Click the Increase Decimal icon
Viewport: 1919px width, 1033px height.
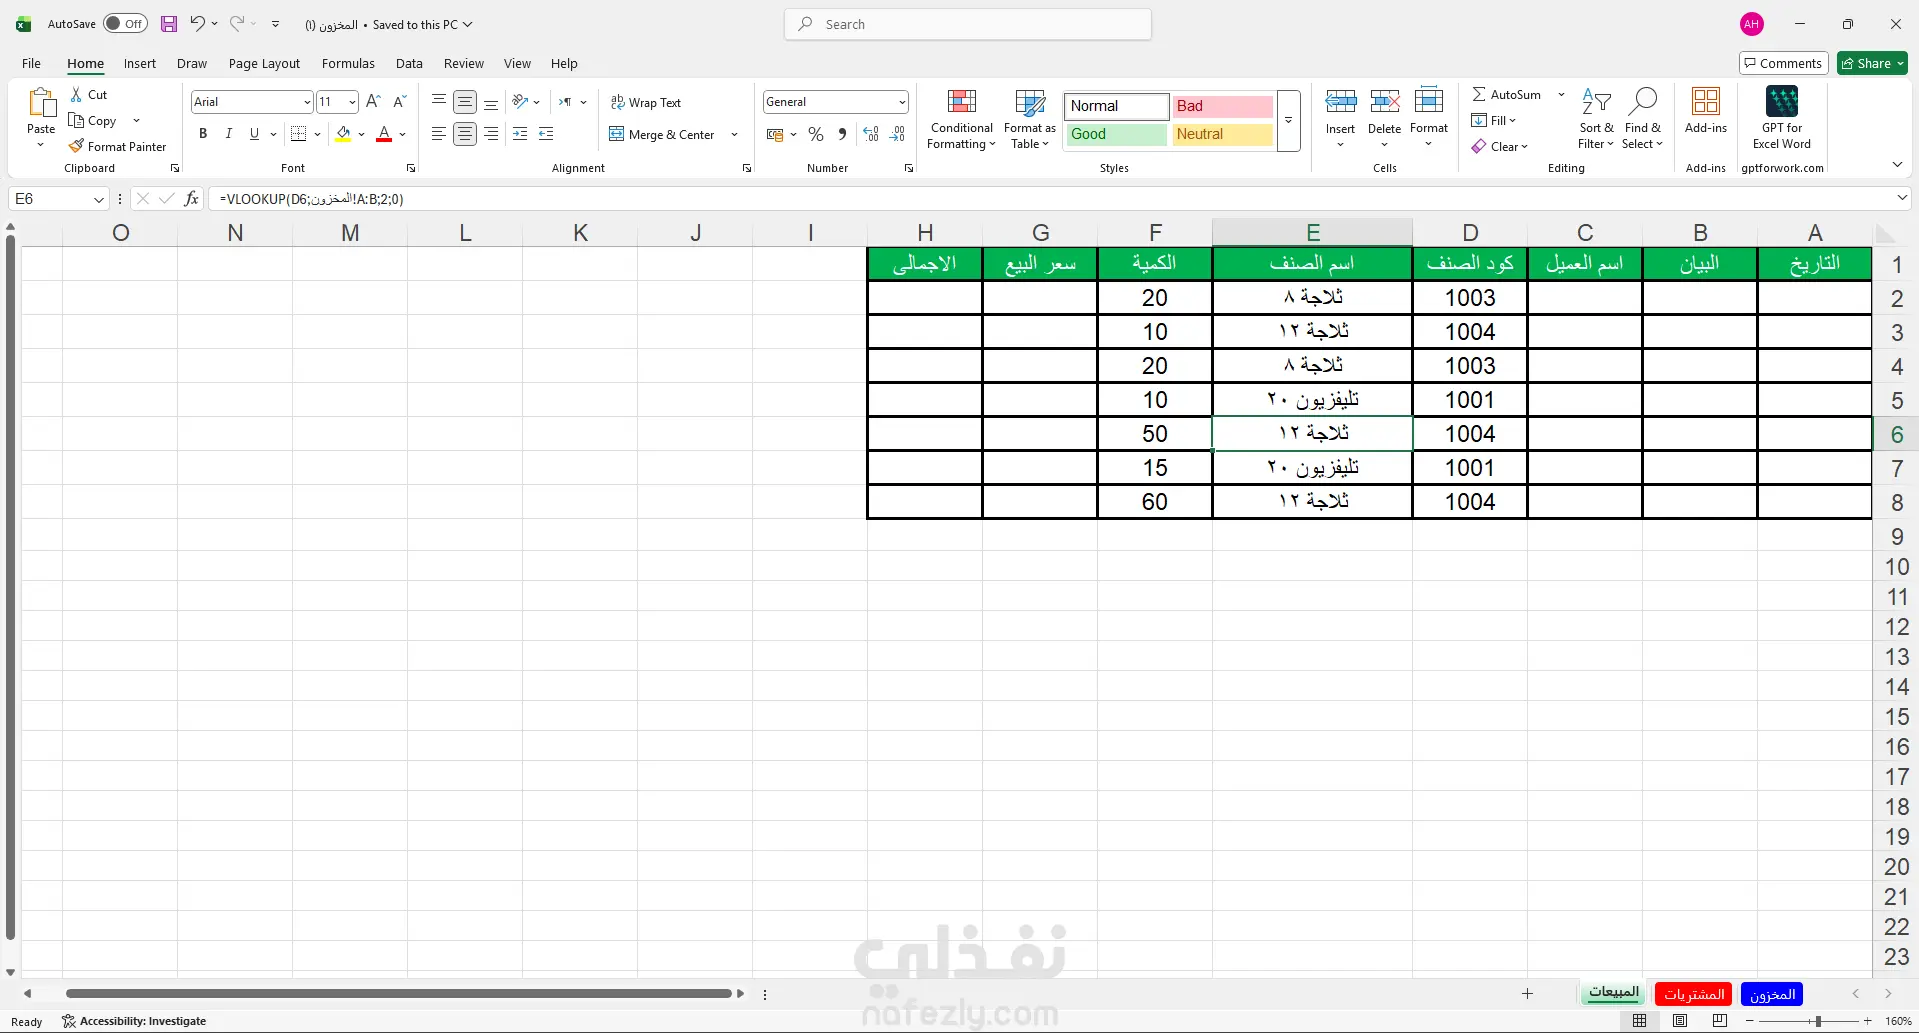tap(871, 134)
